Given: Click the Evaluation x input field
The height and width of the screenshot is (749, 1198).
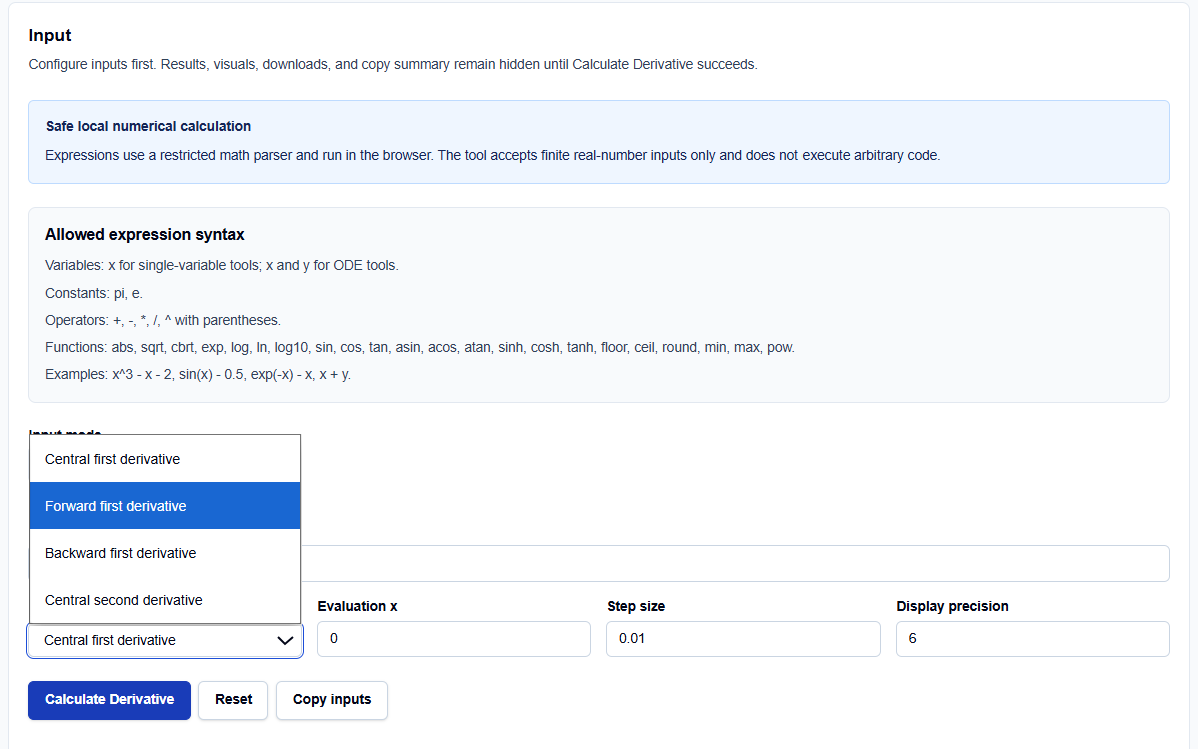Looking at the screenshot, I should (454, 639).
